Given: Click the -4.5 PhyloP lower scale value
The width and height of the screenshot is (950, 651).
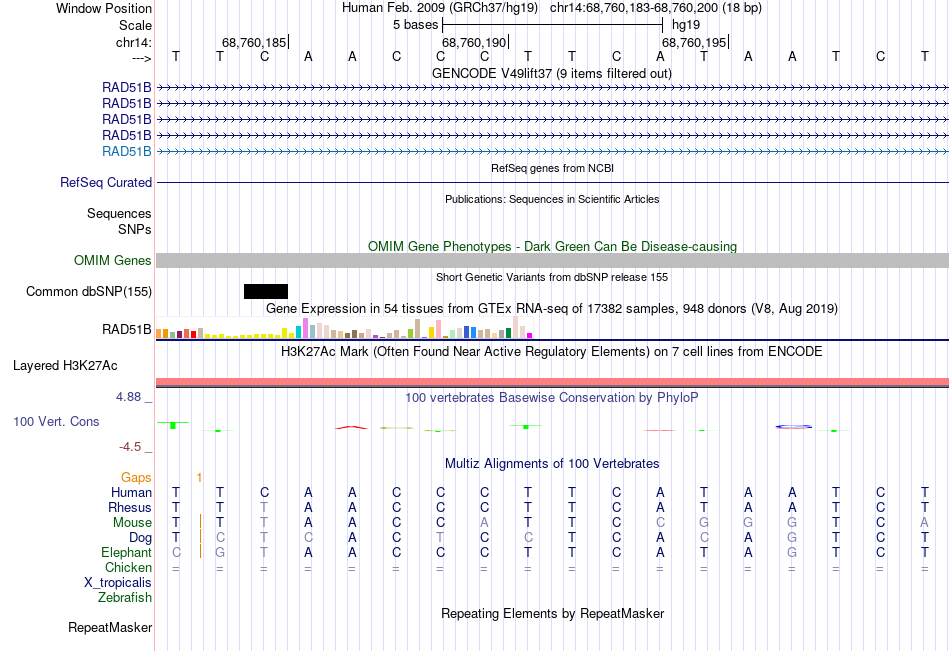Looking at the screenshot, I should pos(130,447).
